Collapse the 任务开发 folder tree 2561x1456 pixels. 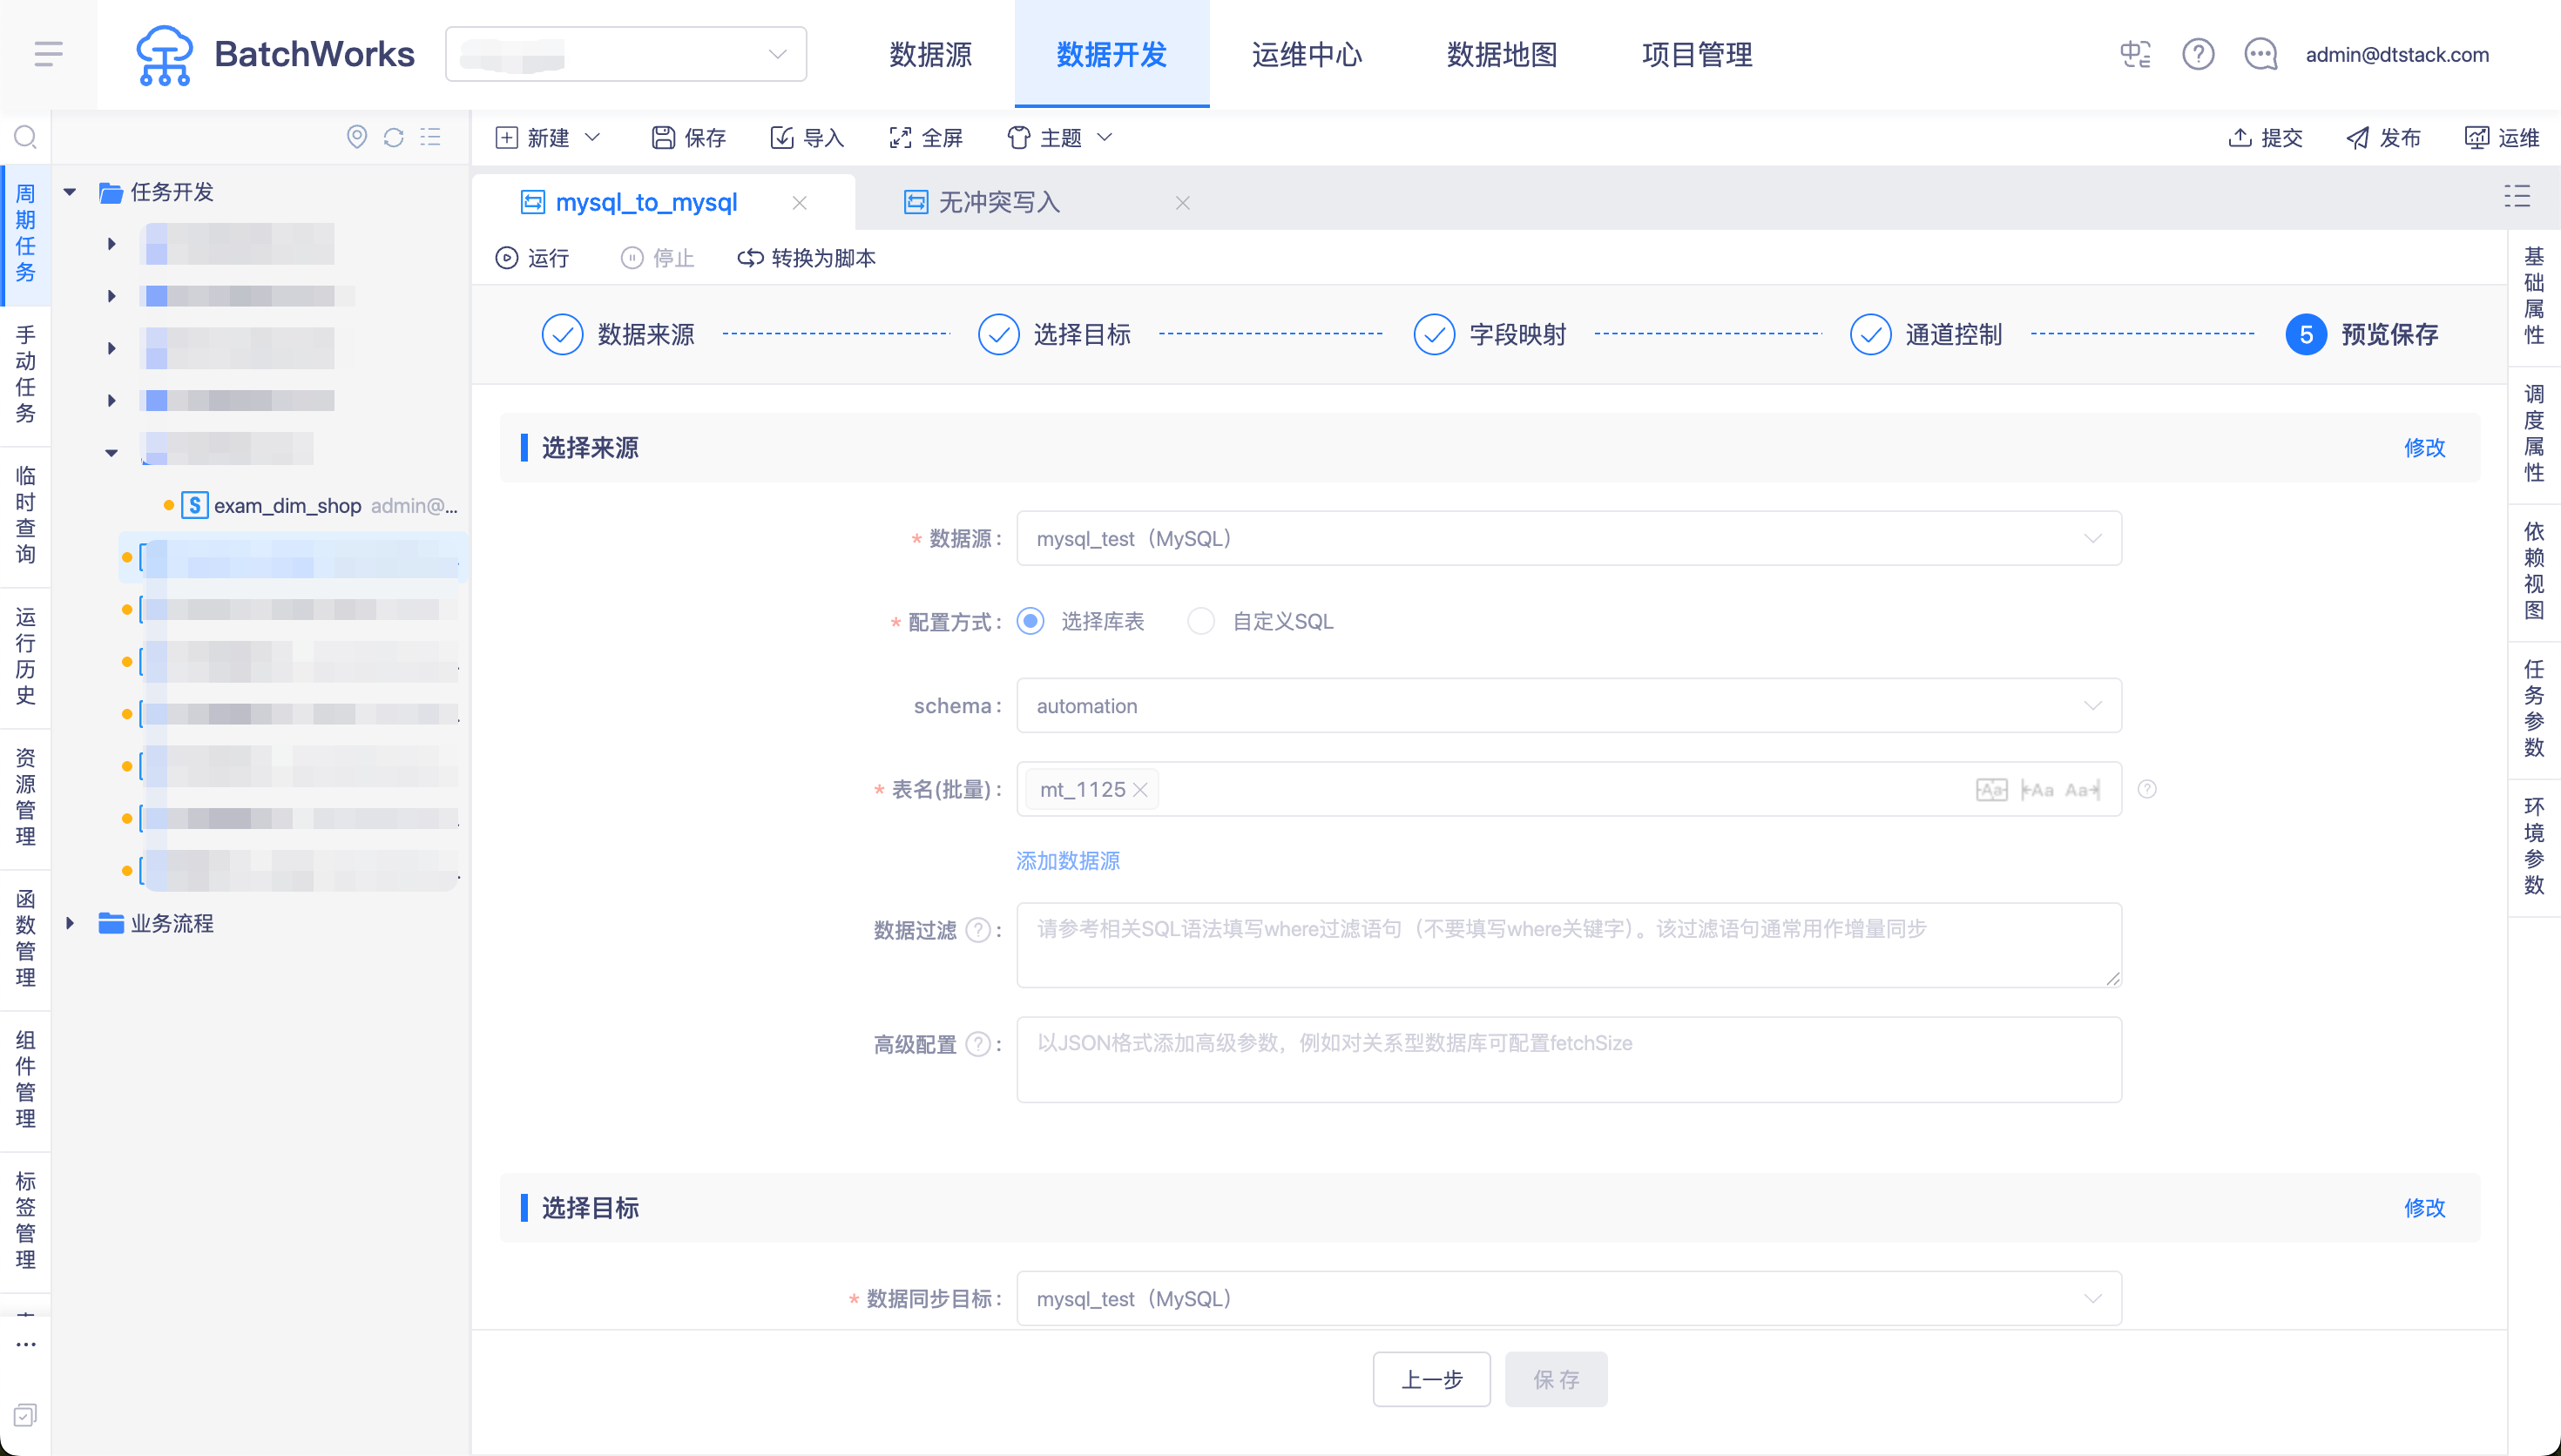(x=70, y=192)
